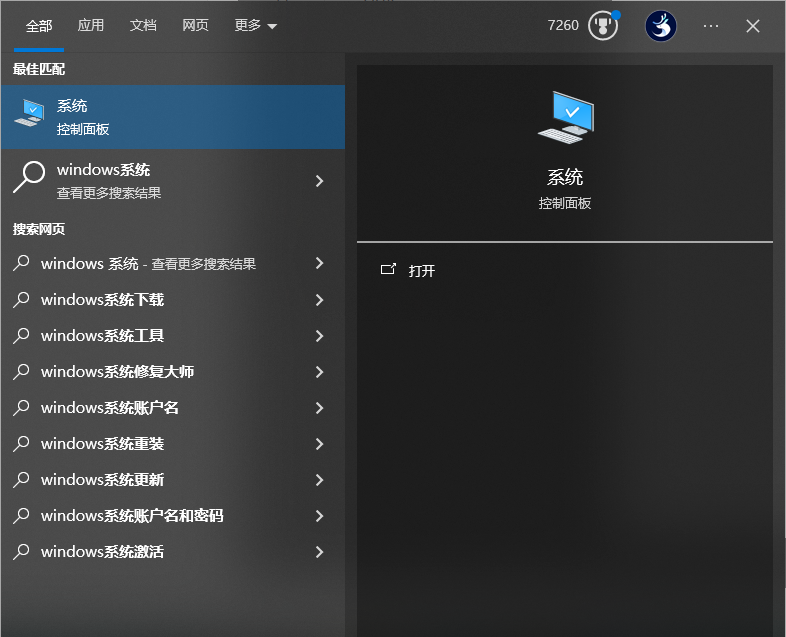The width and height of the screenshot is (786, 637).
Task: Select the 全部 tab
Action: point(39,26)
